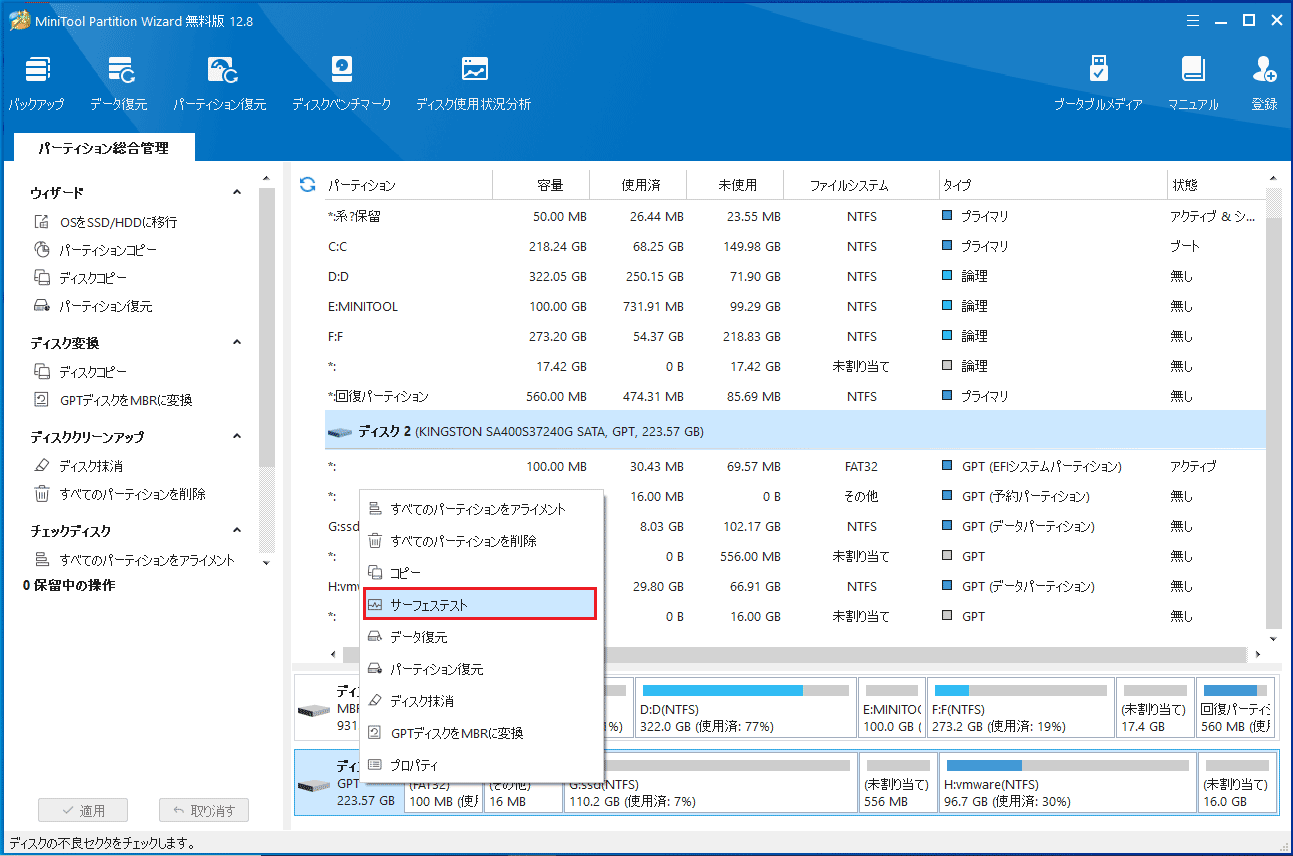Click the partition list horizontal scrollbar
1293x856 pixels.
coord(795,654)
